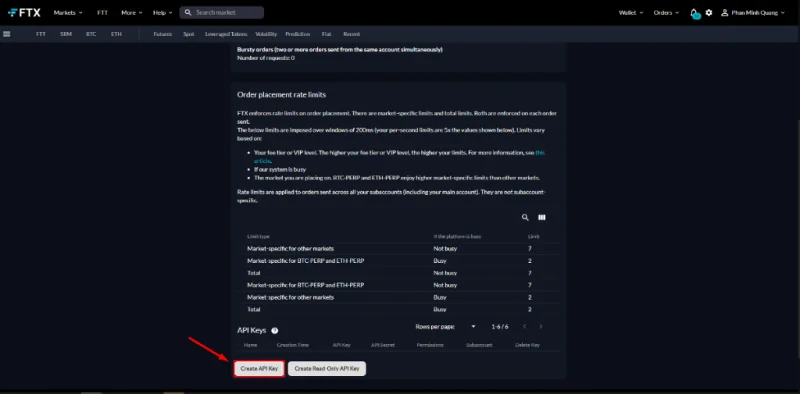Open the hamburger sidebar menu
This screenshot has width=800, height=394.
click(7, 34)
